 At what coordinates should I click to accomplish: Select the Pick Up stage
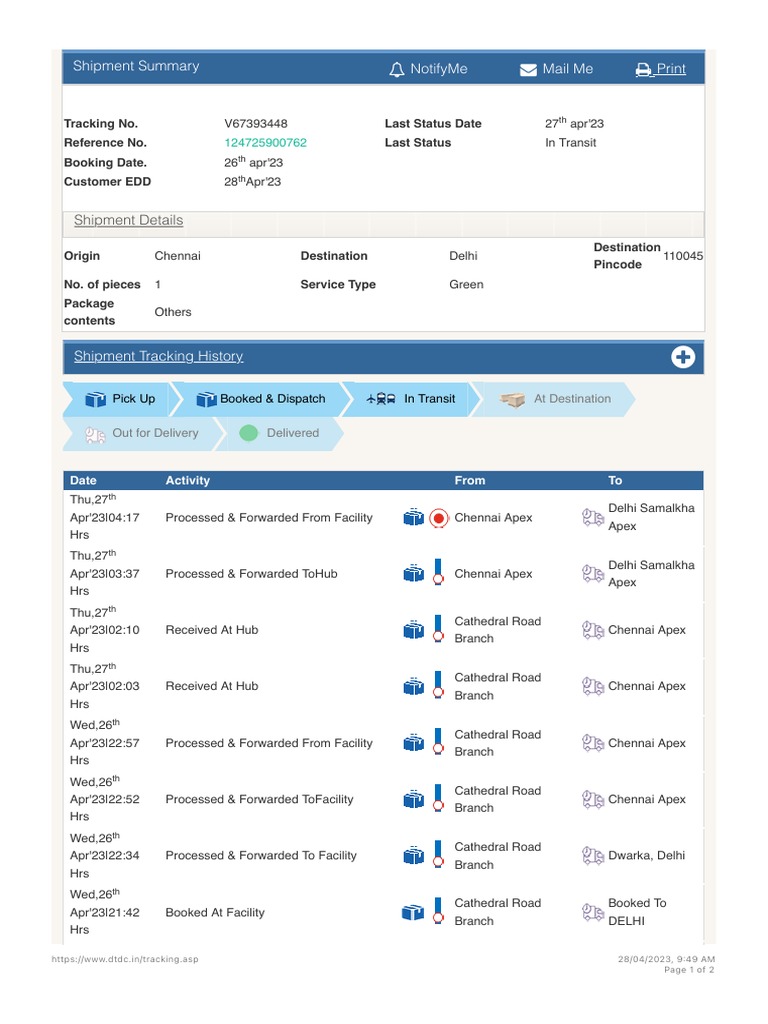click(x=120, y=399)
